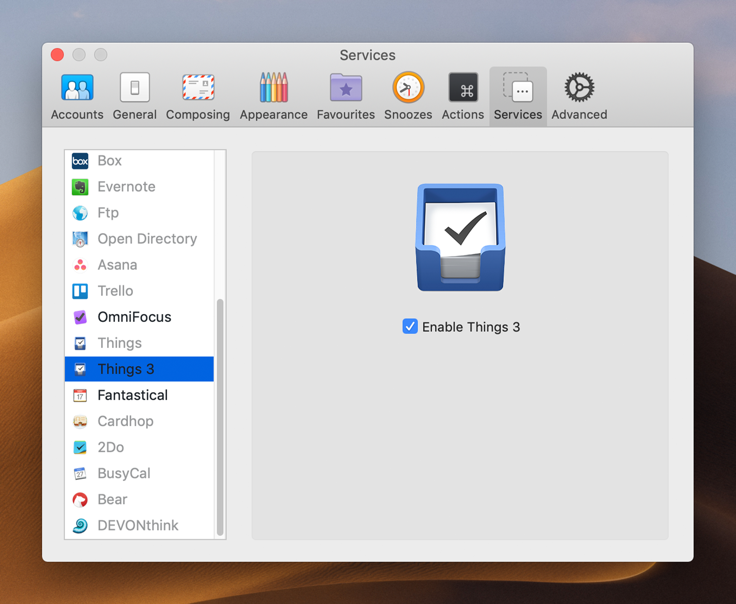
Task: Open the Snoozes clock icon
Action: click(408, 87)
